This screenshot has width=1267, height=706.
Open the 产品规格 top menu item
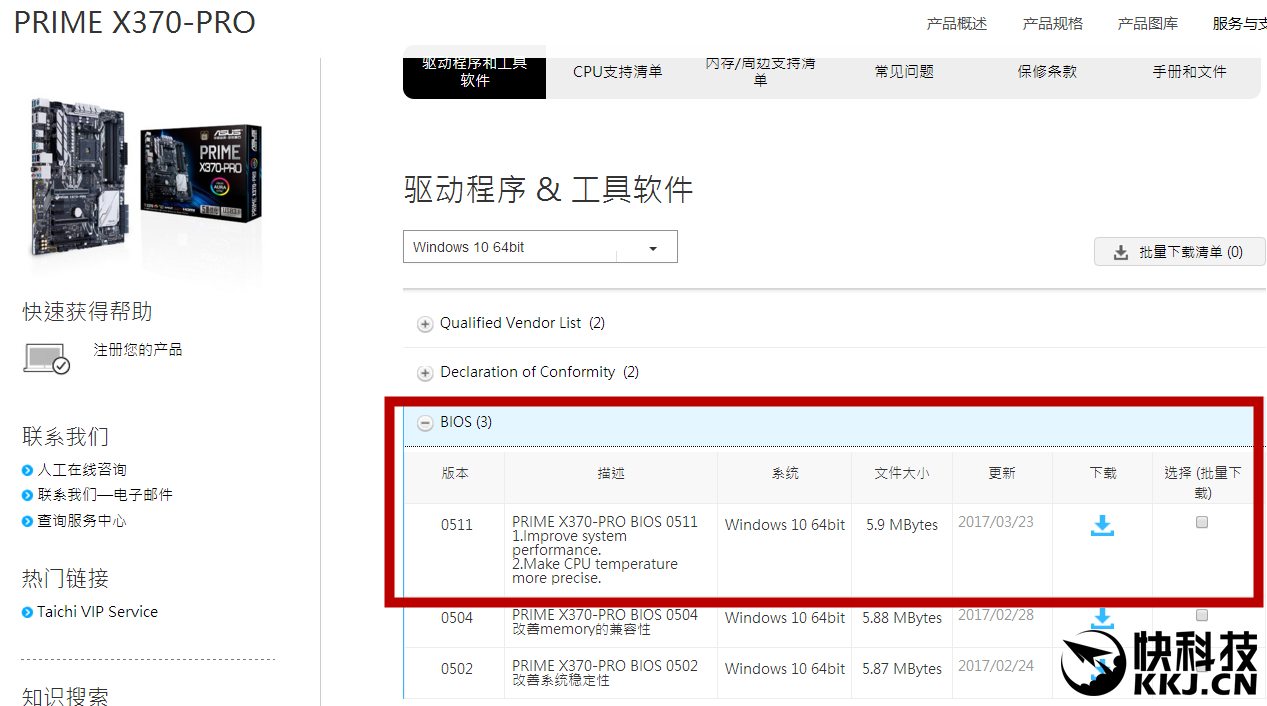(1052, 23)
